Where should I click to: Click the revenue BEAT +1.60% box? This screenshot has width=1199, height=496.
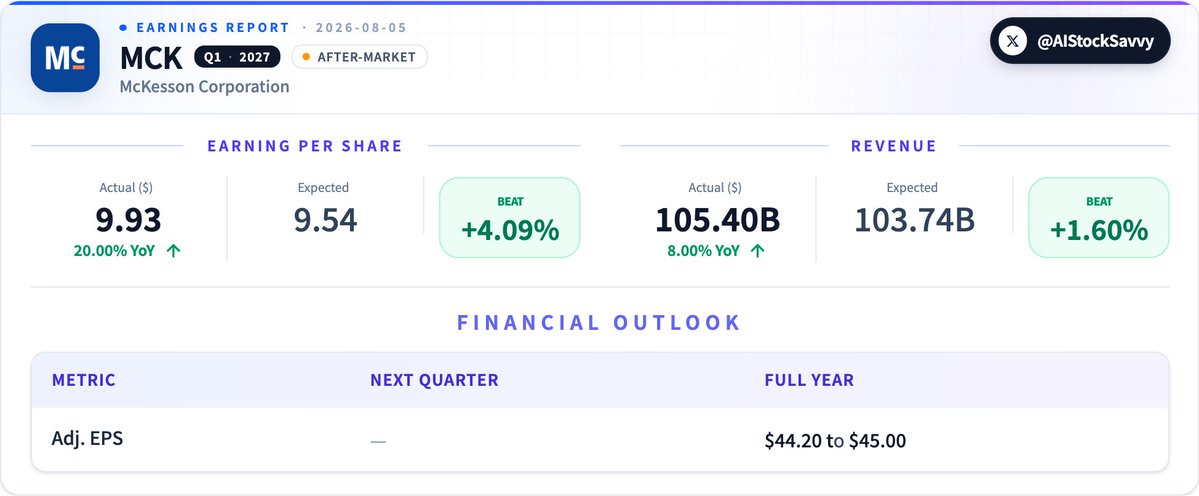point(1099,218)
